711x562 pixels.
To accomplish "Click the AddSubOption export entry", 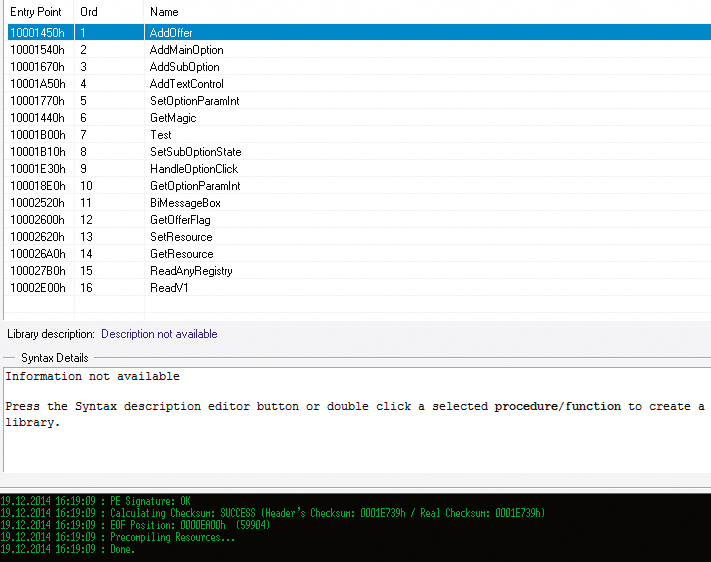I will click(x=184, y=67).
